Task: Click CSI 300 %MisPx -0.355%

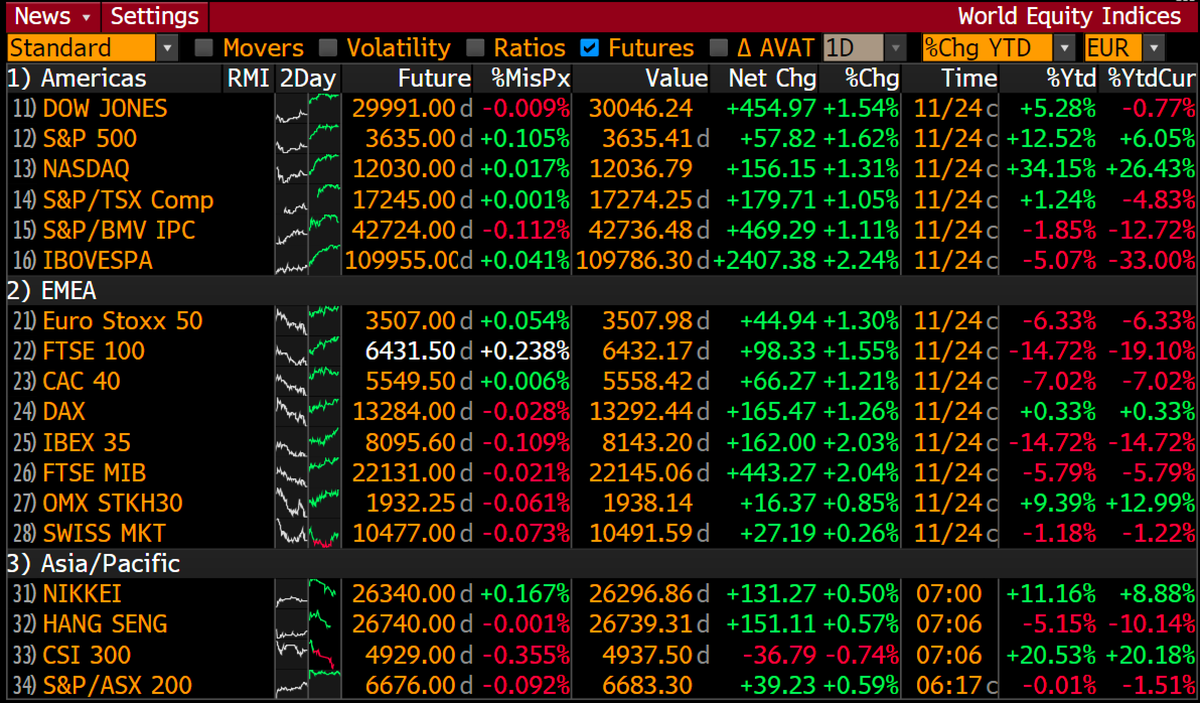Action: pyautogui.click(x=526, y=656)
